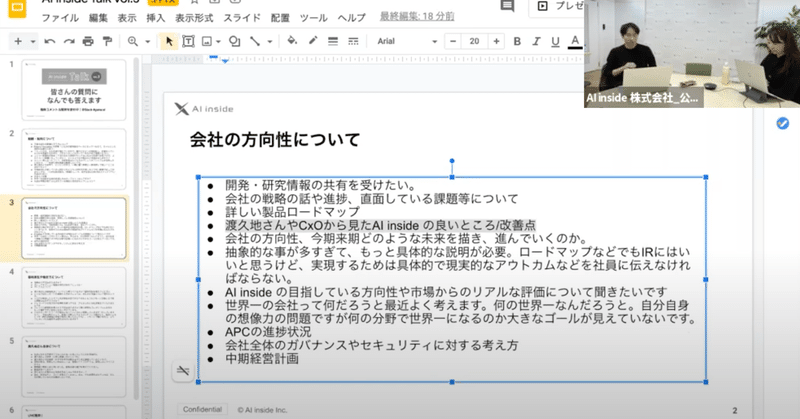Toggle the speaker notes icon on slide
This screenshot has height=419, width=800.
[x=183, y=371]
